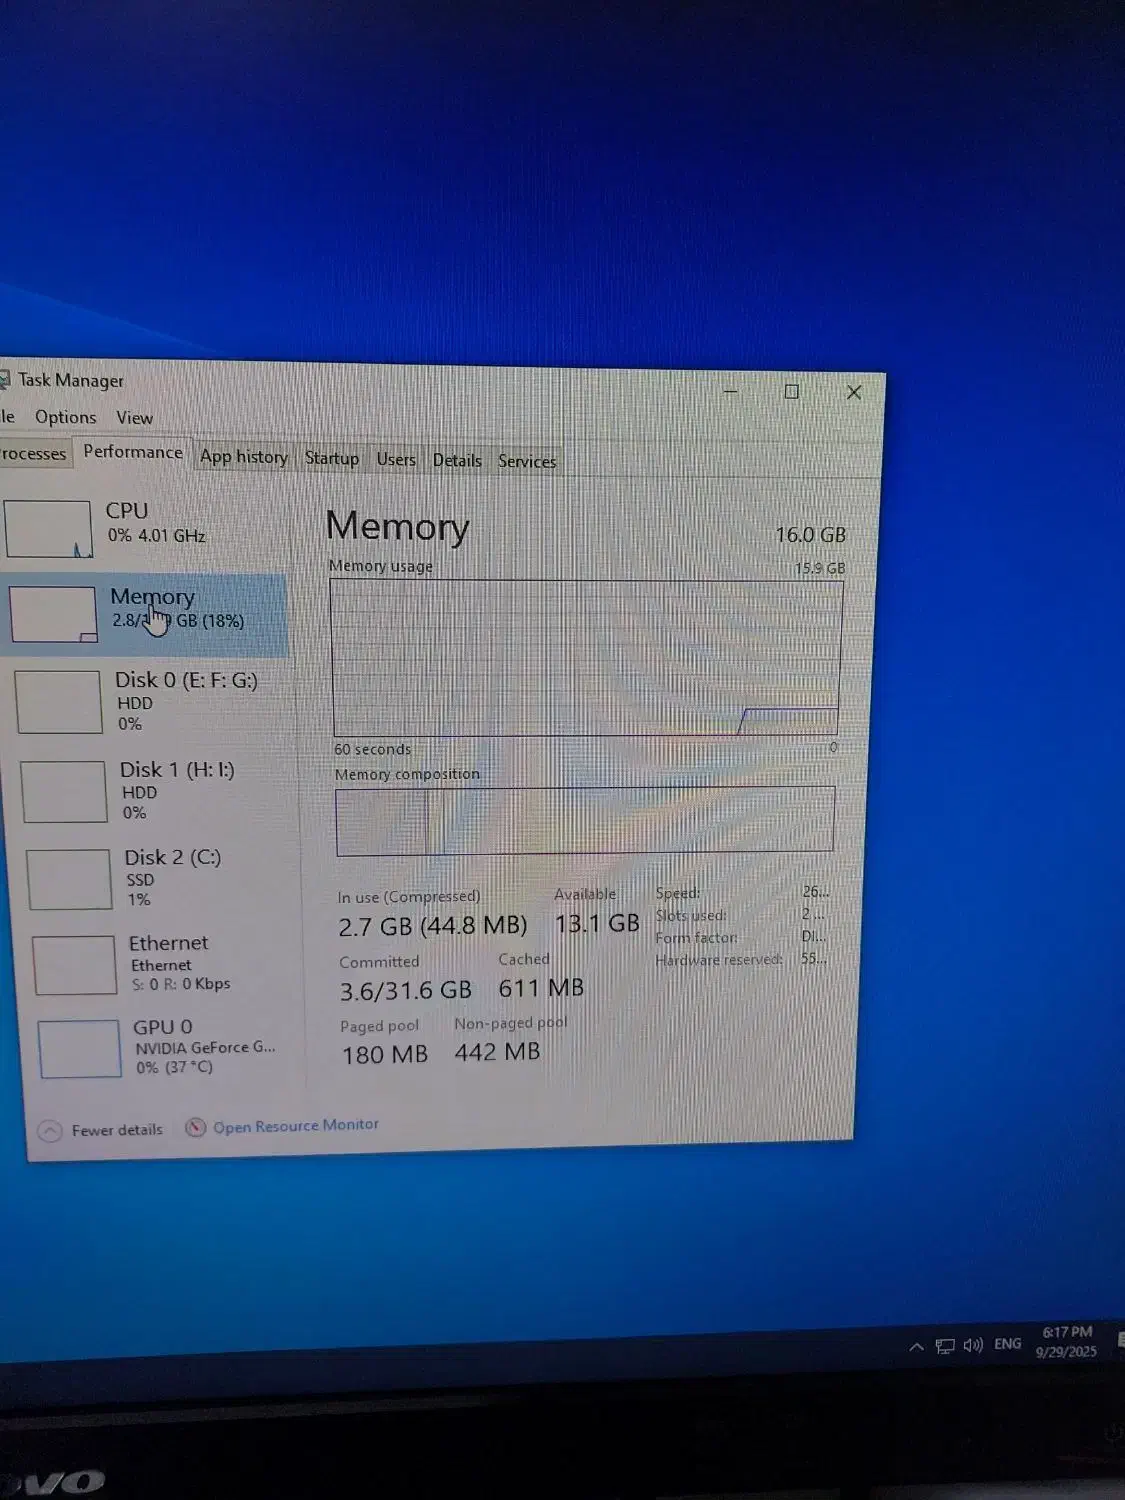Click the Speed label in memory details
The height and width of the screenshot is (1500, 1125).
[678, 893]
